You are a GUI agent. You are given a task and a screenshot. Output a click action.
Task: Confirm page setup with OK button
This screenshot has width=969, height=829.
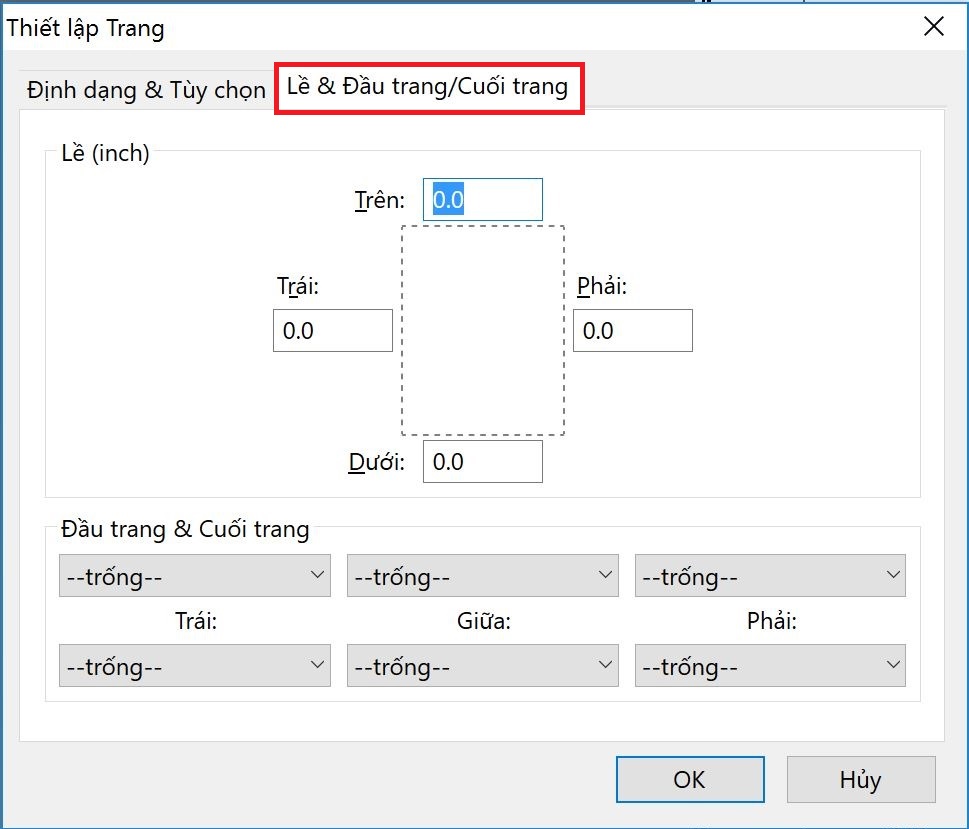(x=690, y=779)
